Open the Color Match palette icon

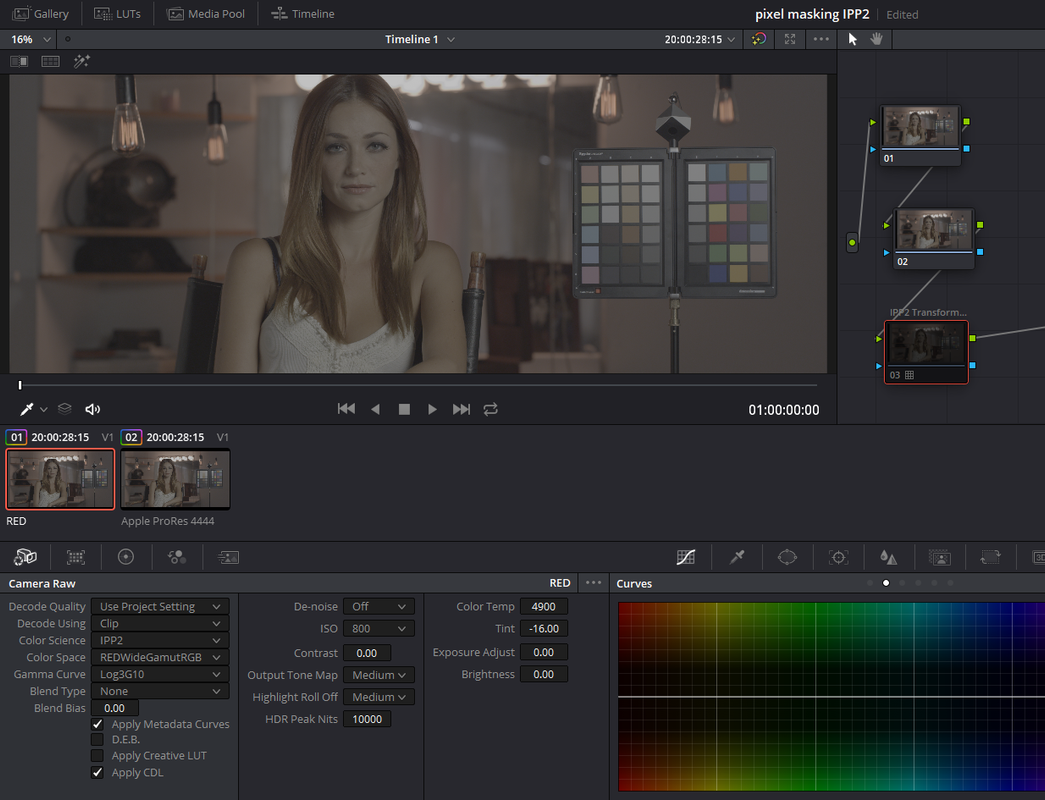point(76,557)
